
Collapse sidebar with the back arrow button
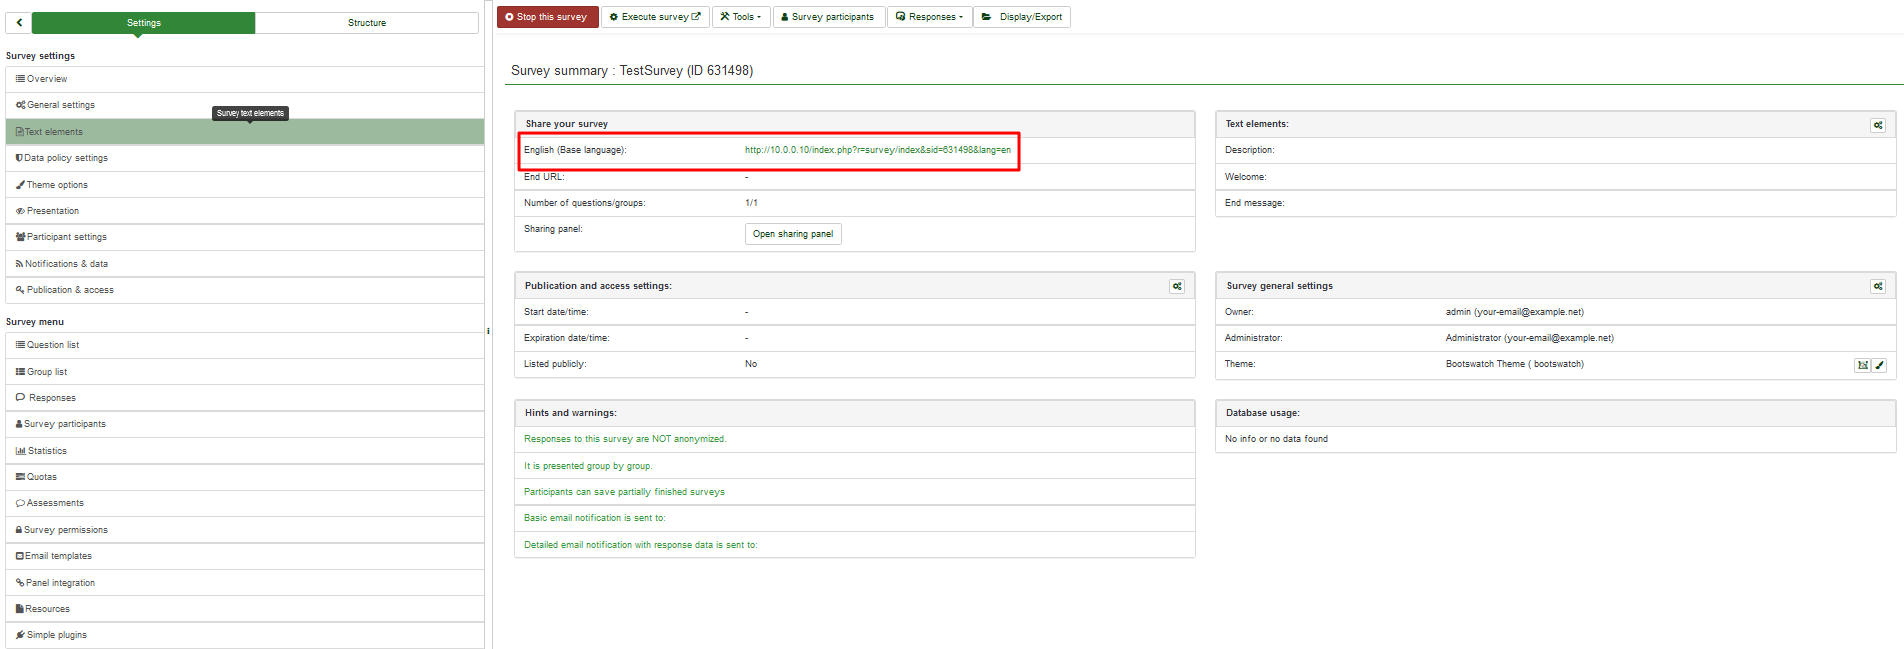pyautogui.click(x=19, y=23)
